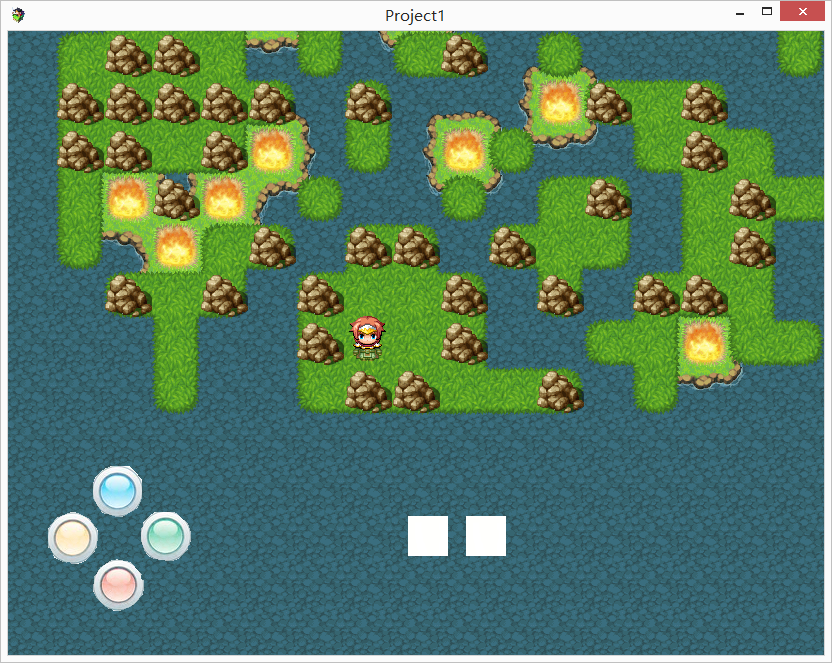The width and height of the screenshot is (832, 663).
Task: Click the left white square button
Action: pyautogui.click(x=428, y=536)
